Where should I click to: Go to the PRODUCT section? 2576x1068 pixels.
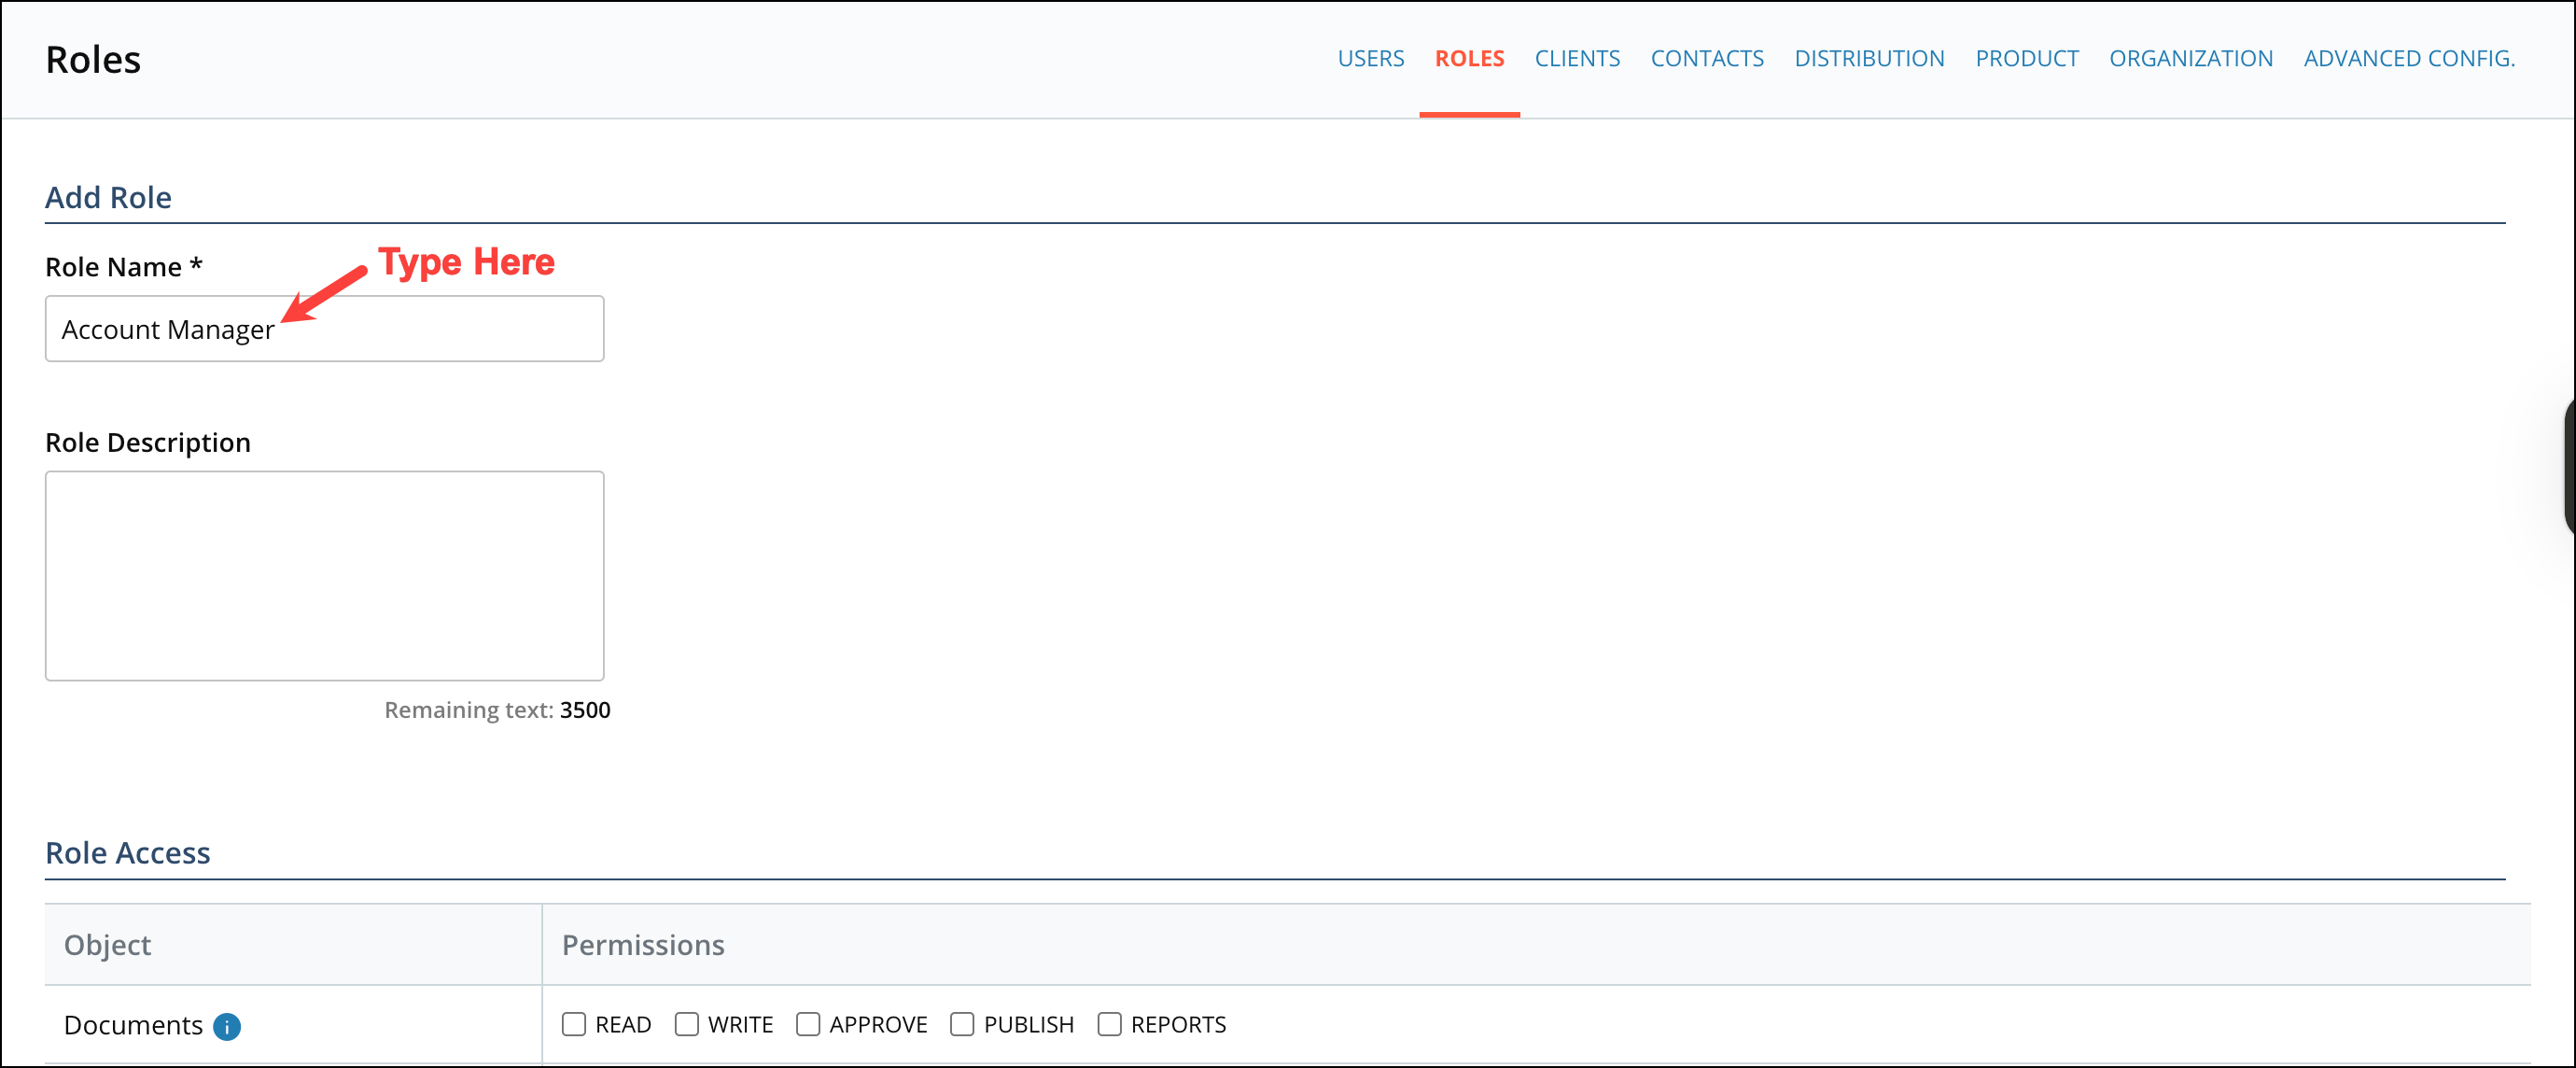pos(2026,58)
